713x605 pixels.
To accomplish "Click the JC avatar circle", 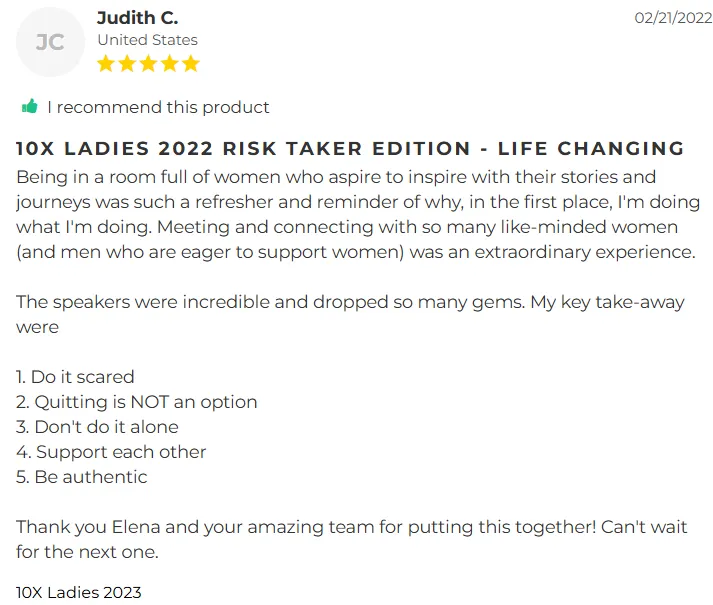I will click(x=50, y=42).
